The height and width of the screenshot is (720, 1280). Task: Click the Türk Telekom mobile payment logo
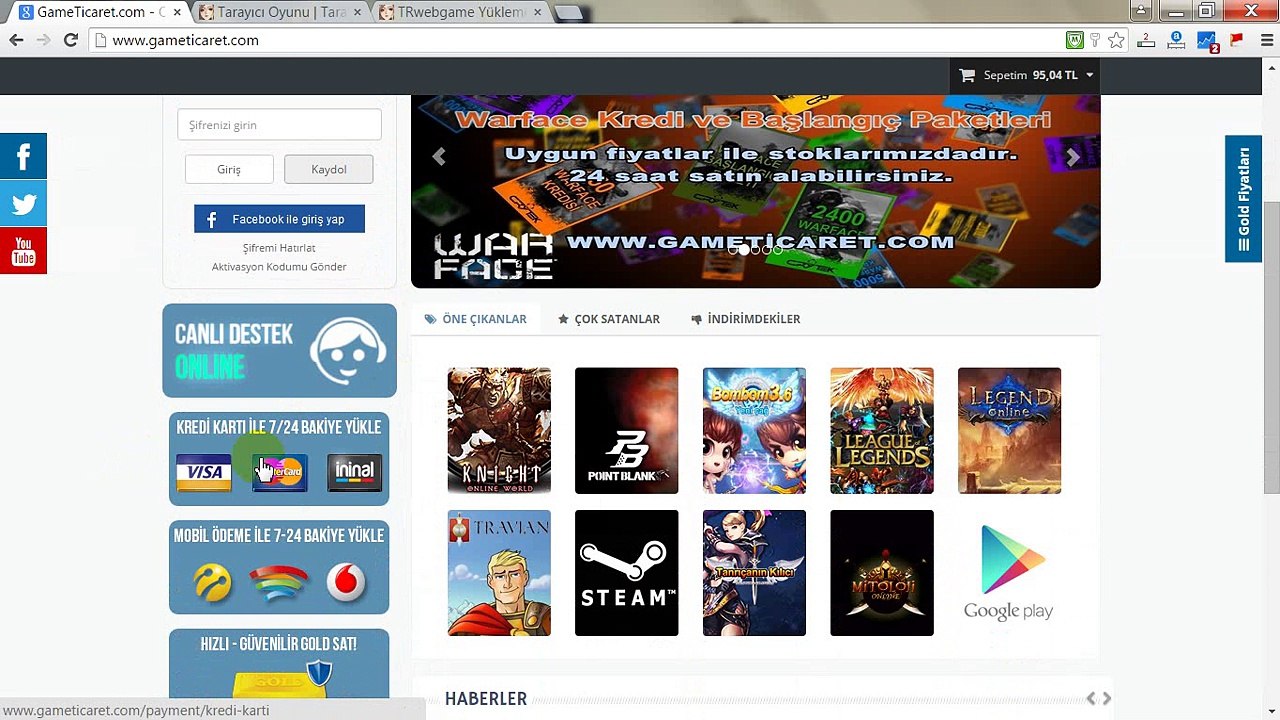(279, 582)
